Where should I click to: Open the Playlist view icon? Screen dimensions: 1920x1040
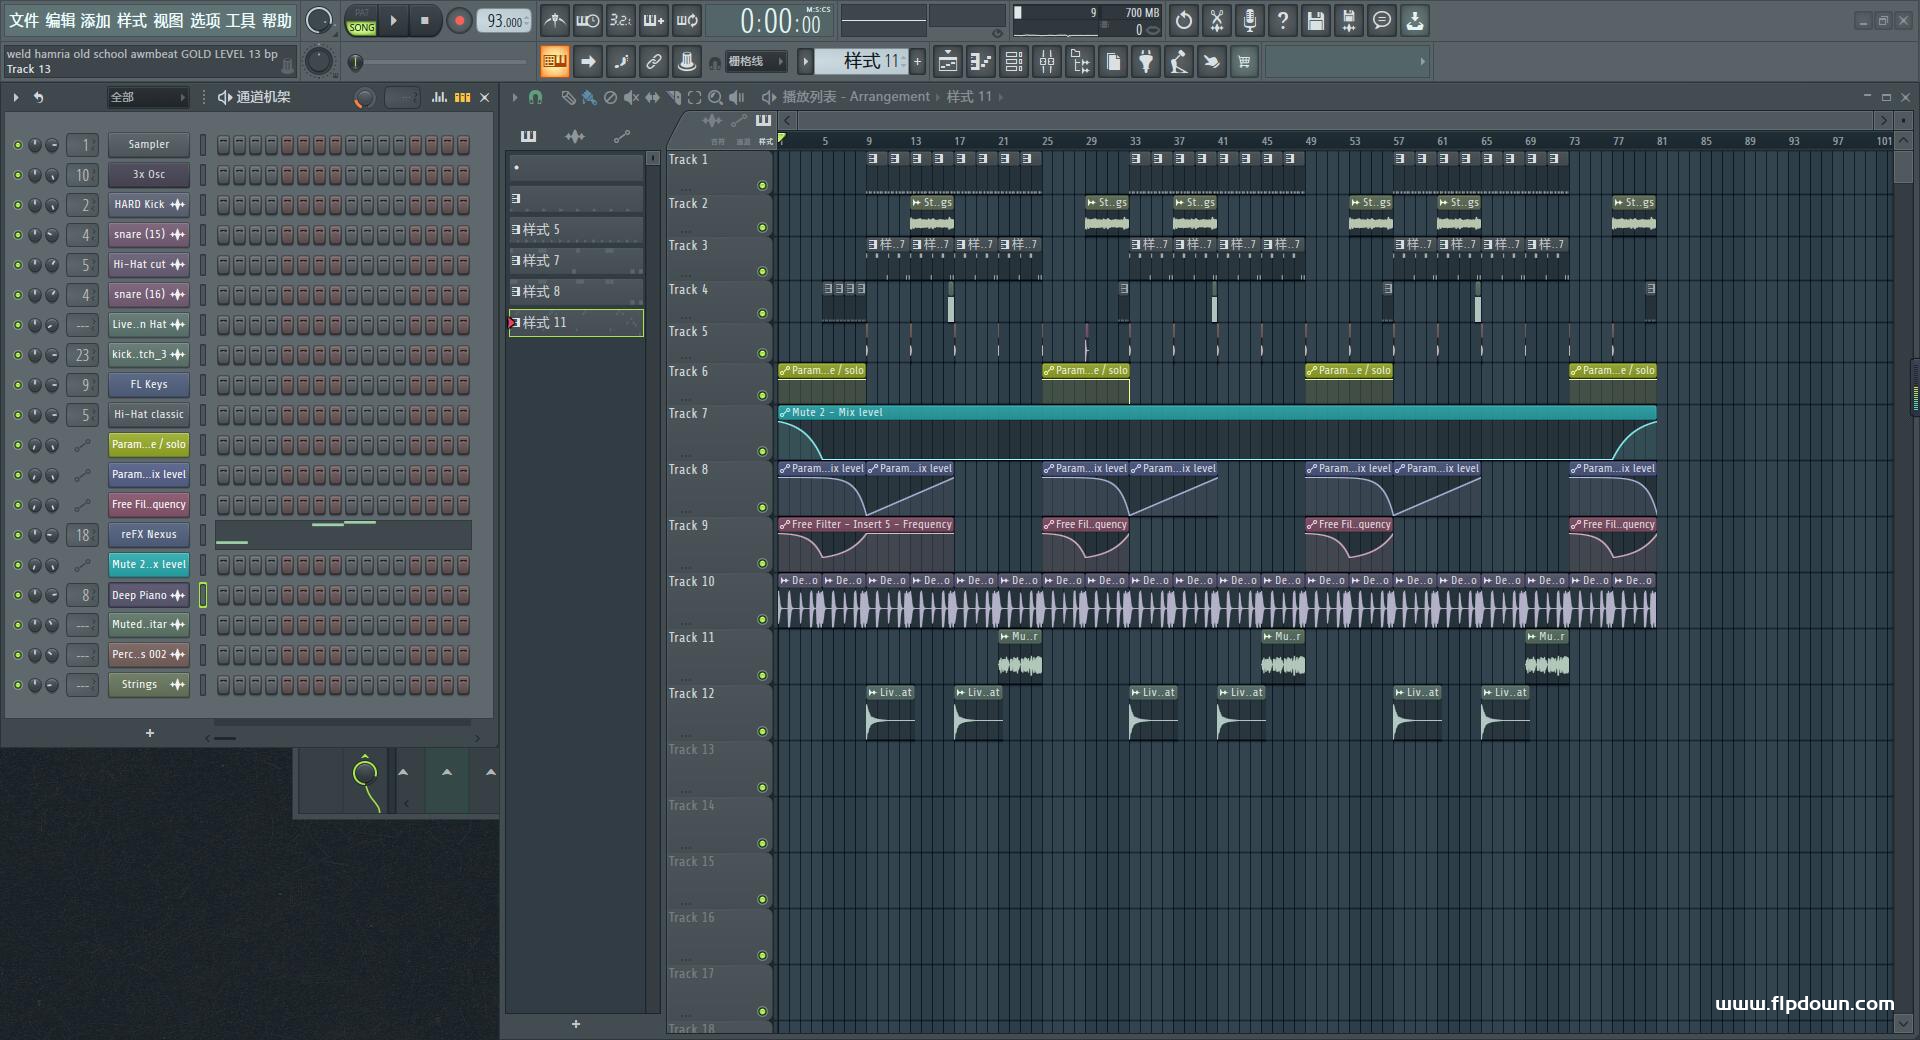[x=948, y=62]
